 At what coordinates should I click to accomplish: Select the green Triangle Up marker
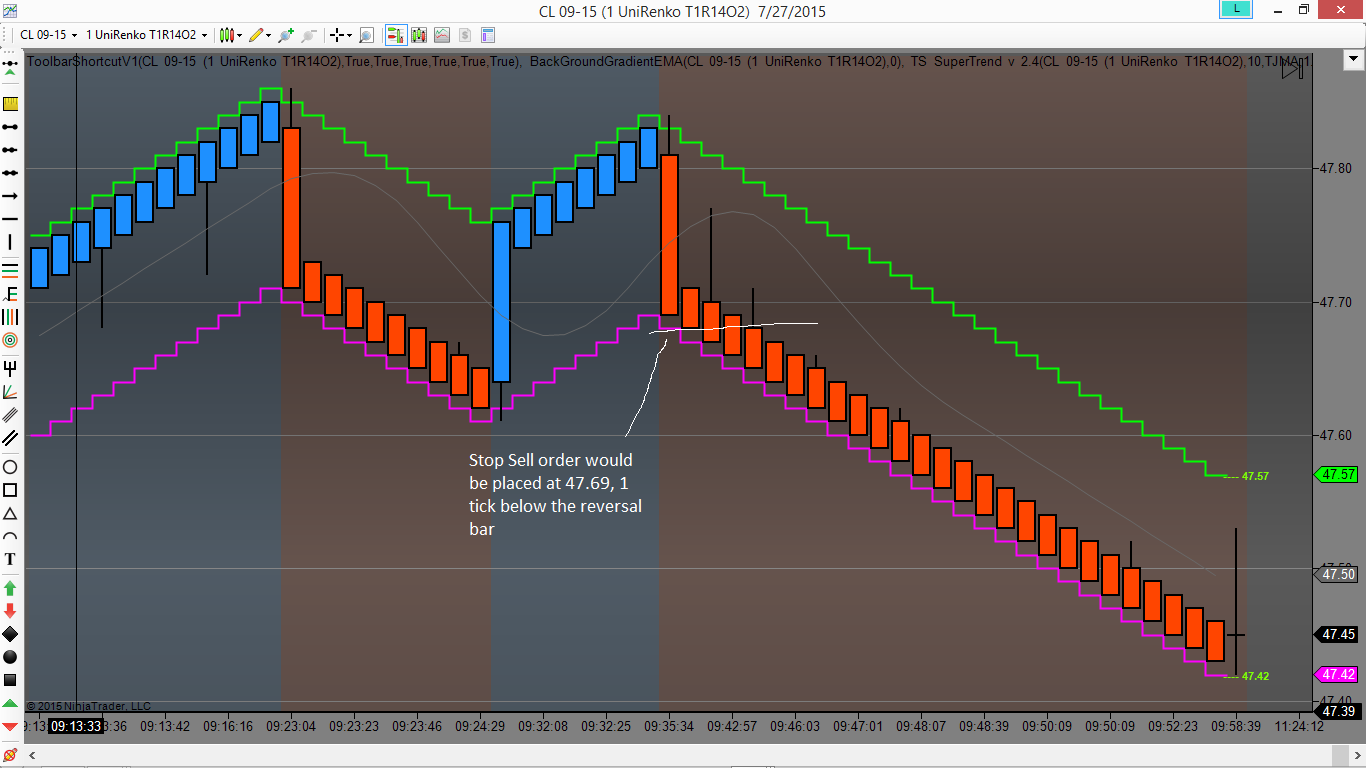click(10, 703)
